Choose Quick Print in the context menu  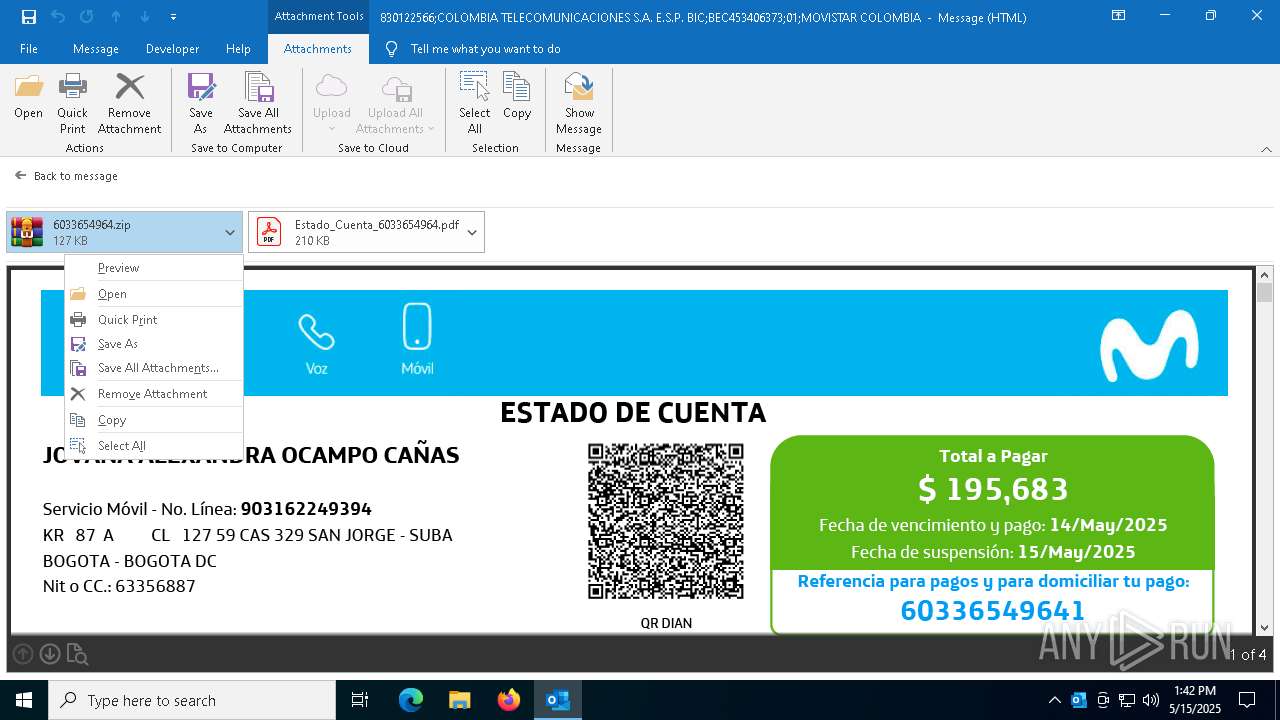coord(154,320)
